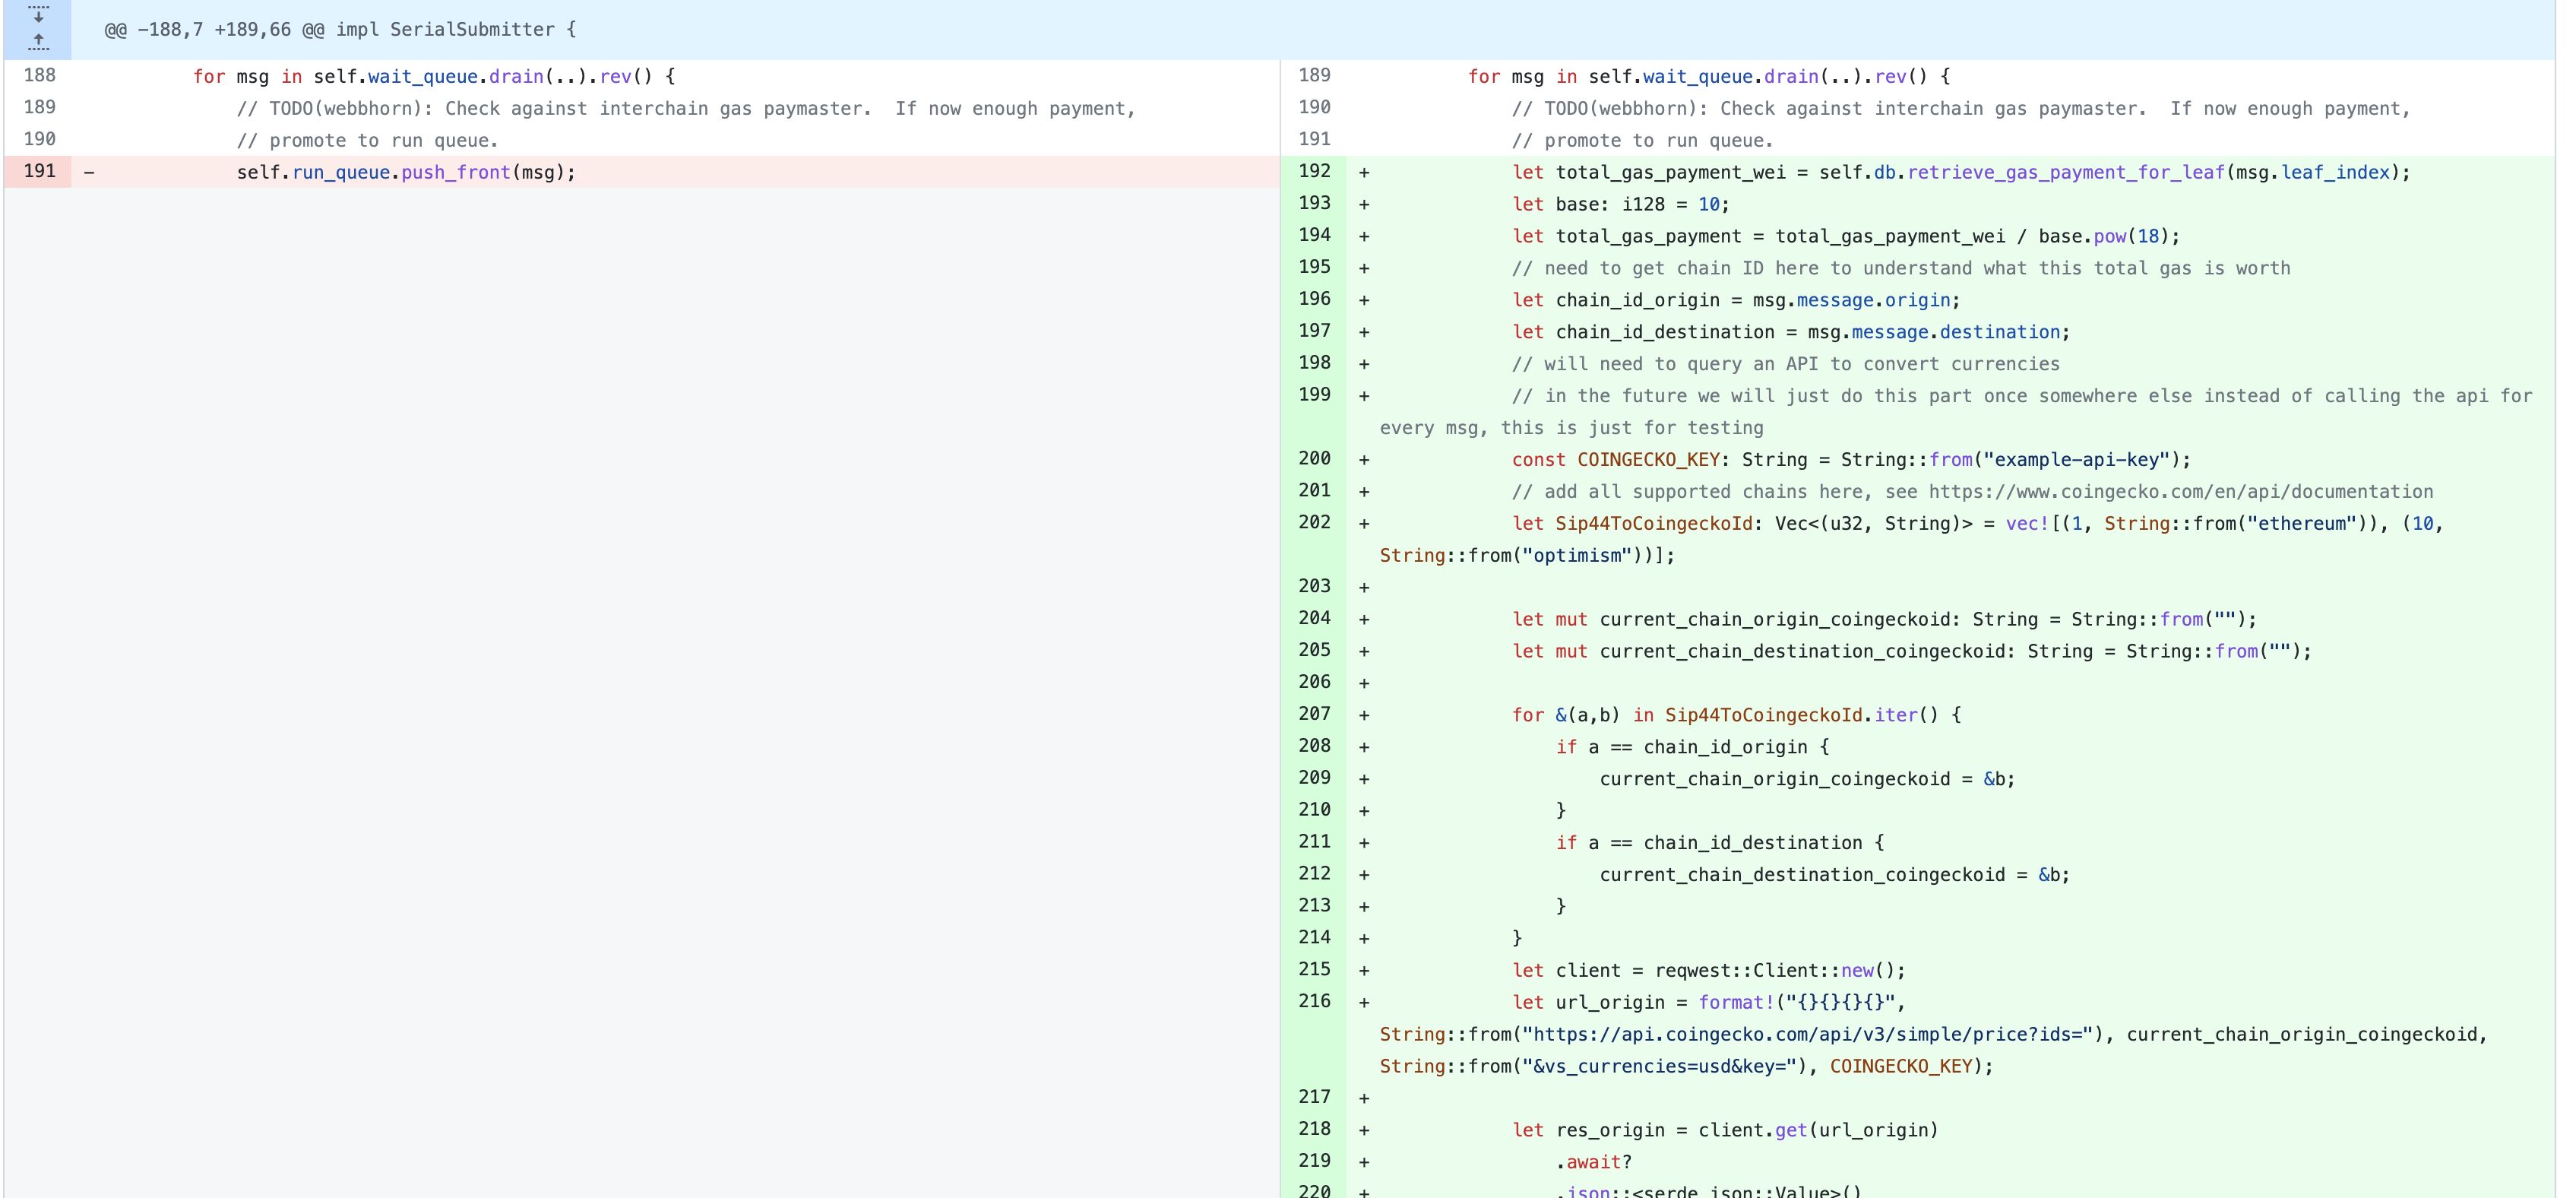Click '.await?' on line 219
The width and height of the screenshot is (2576, 1198).
point(1594,1163)
